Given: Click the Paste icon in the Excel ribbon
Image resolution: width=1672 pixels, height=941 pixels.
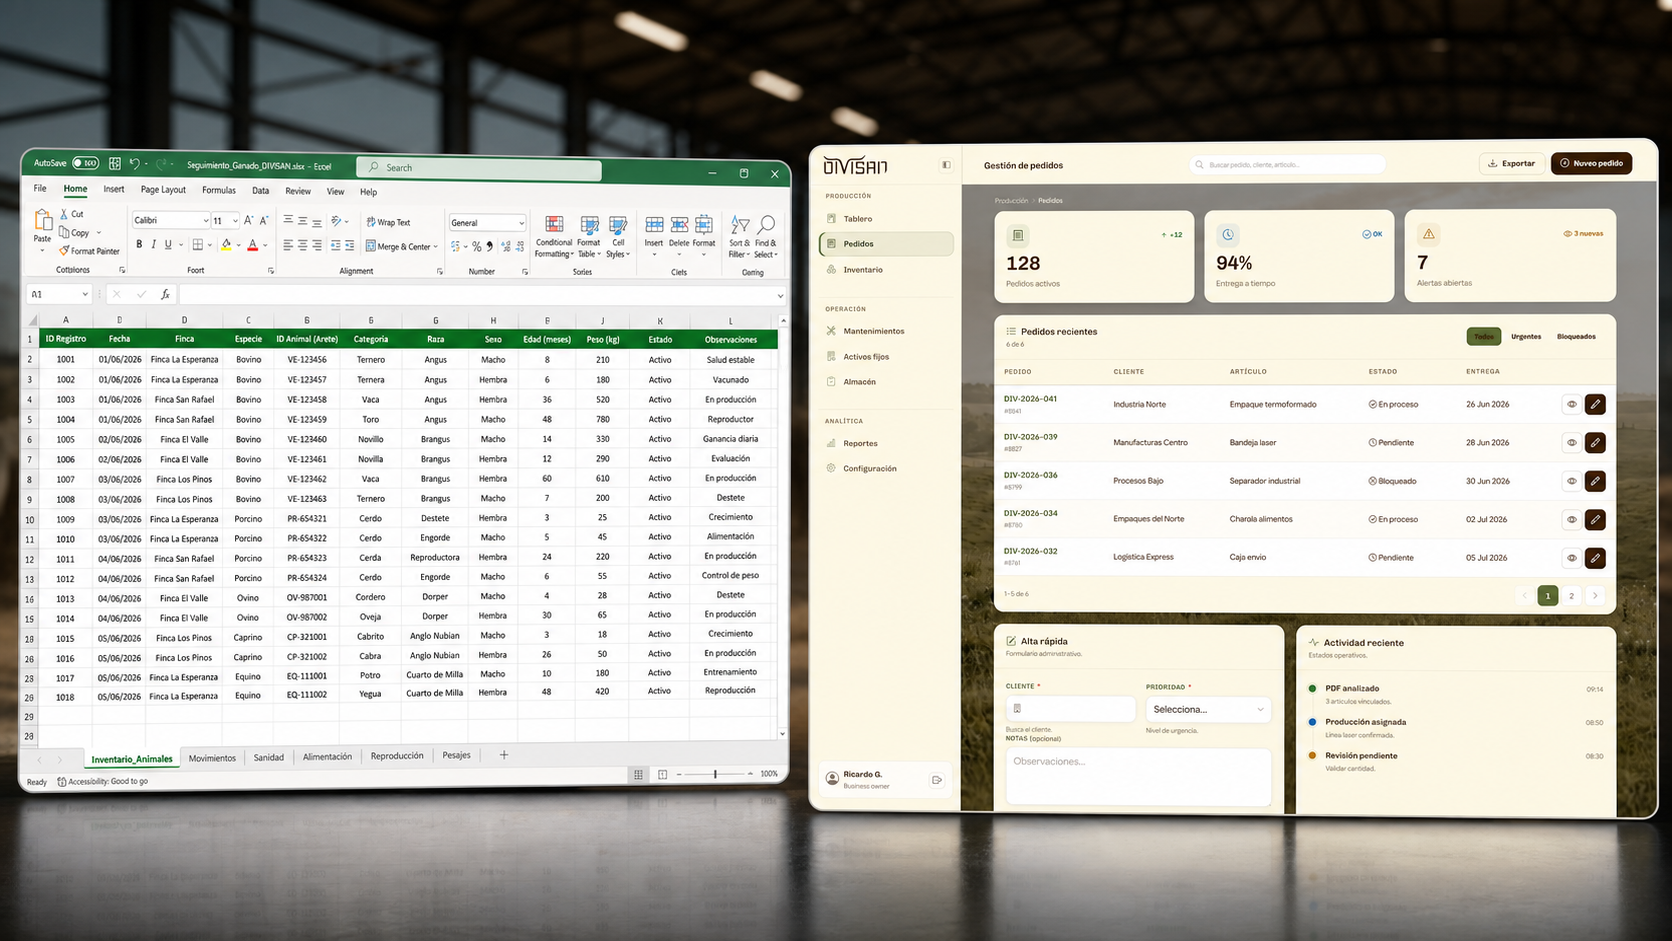Looking at the screenshot, I should pos(42,221).
